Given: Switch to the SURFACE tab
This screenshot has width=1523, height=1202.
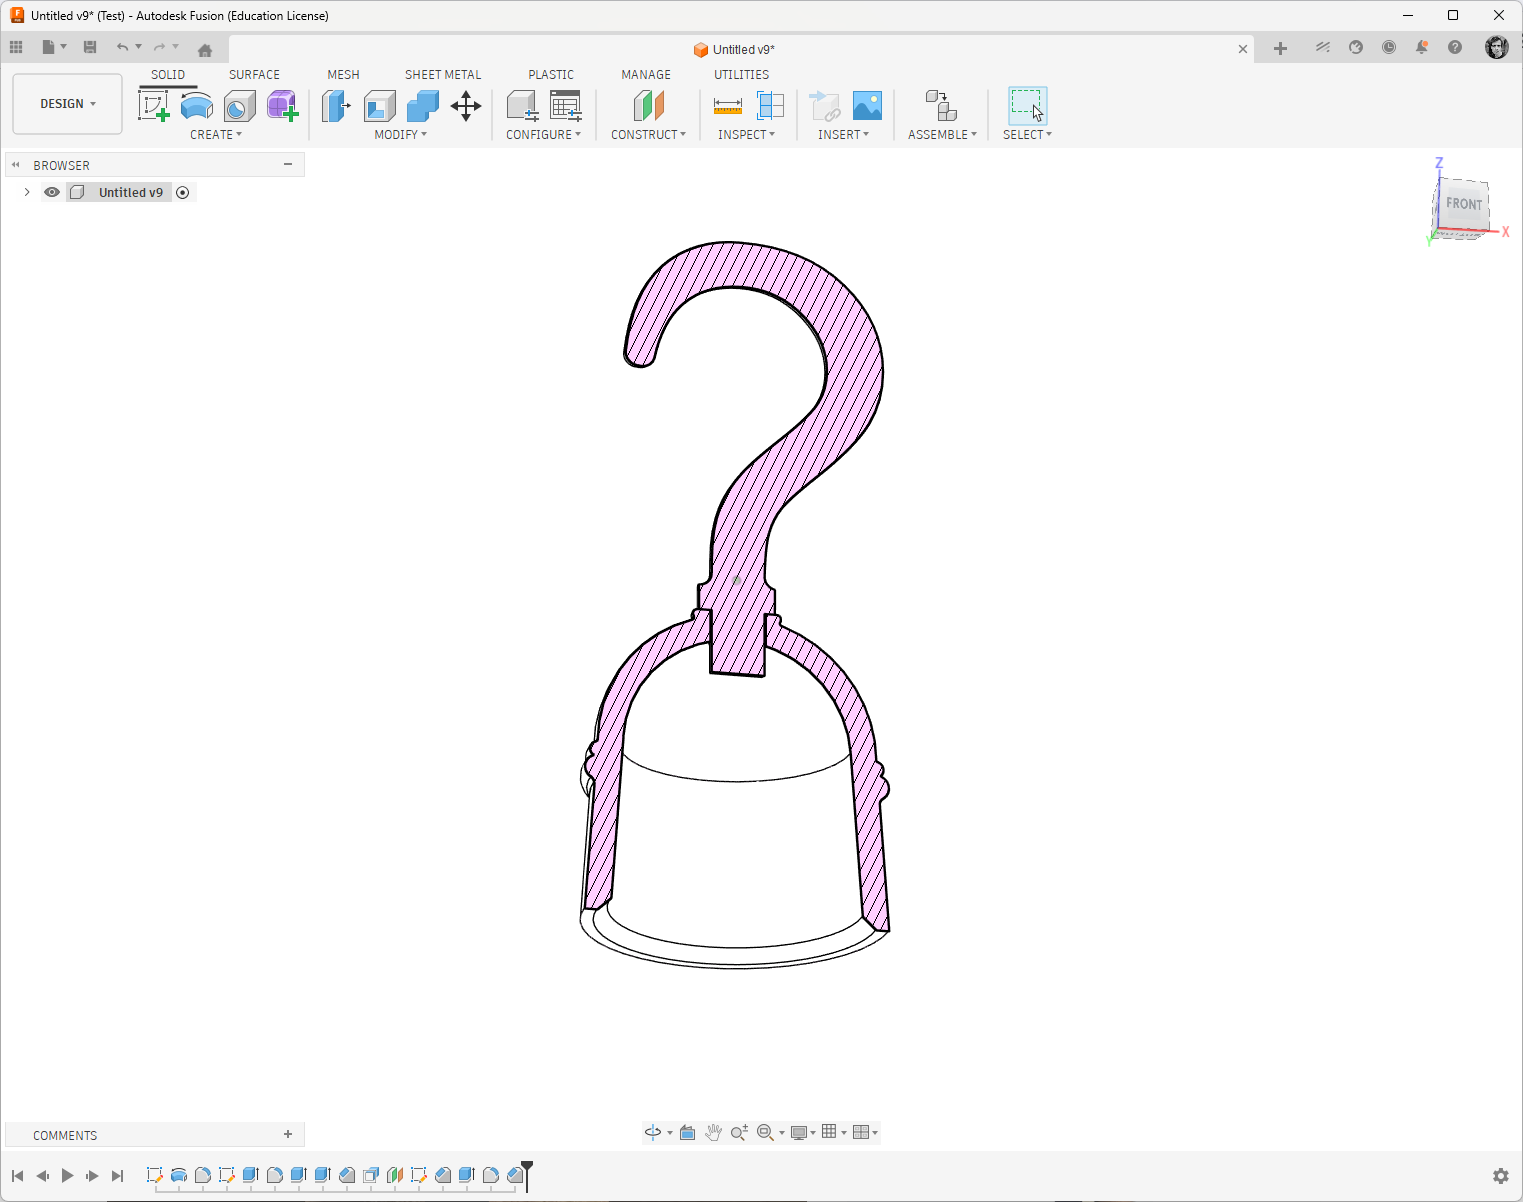Looking at the screenshot, I should [x=254, y=75].
